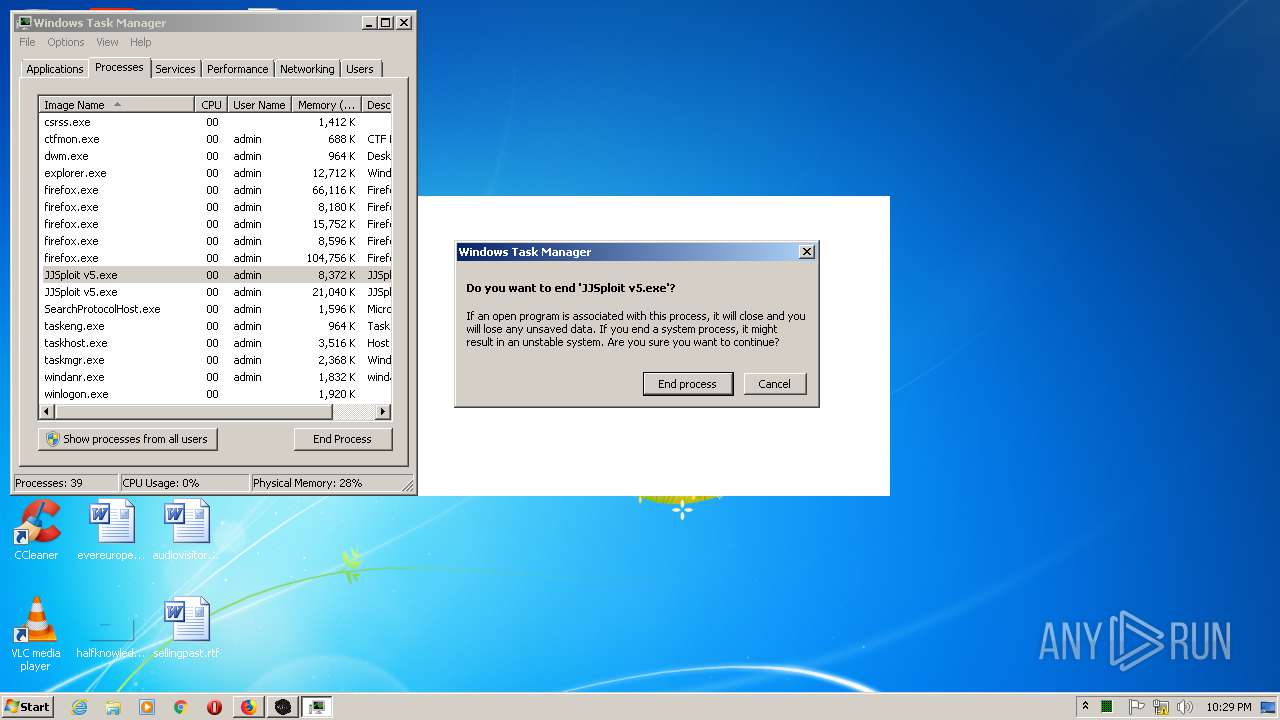Viewport: 1280px width, 720px height.
Task: Switch to the Applications tab
Action: (54, 69)
